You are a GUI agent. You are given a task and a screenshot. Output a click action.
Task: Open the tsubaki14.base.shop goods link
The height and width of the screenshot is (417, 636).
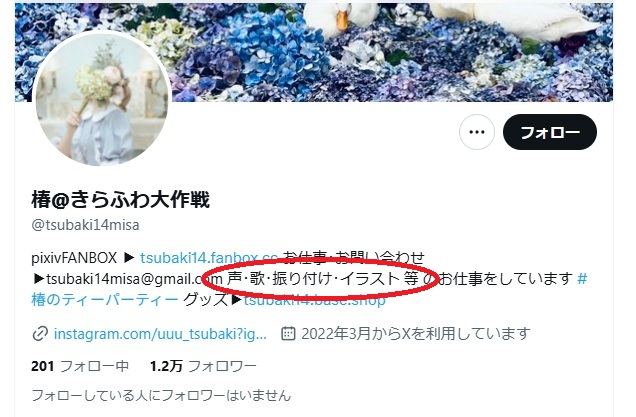point(314,300)
